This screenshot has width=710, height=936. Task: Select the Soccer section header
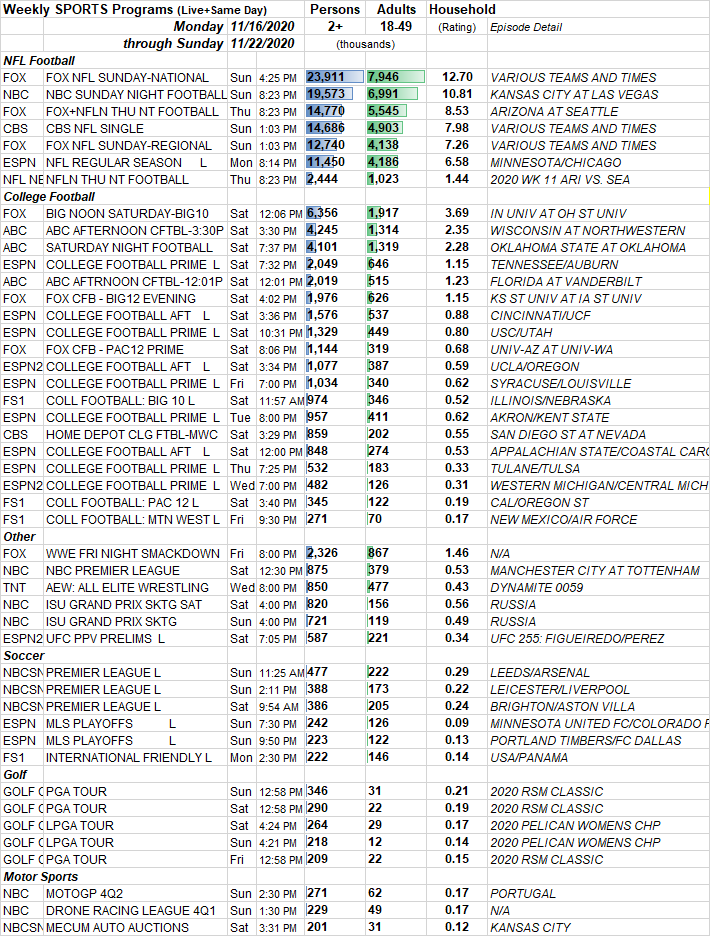(24, 655)
